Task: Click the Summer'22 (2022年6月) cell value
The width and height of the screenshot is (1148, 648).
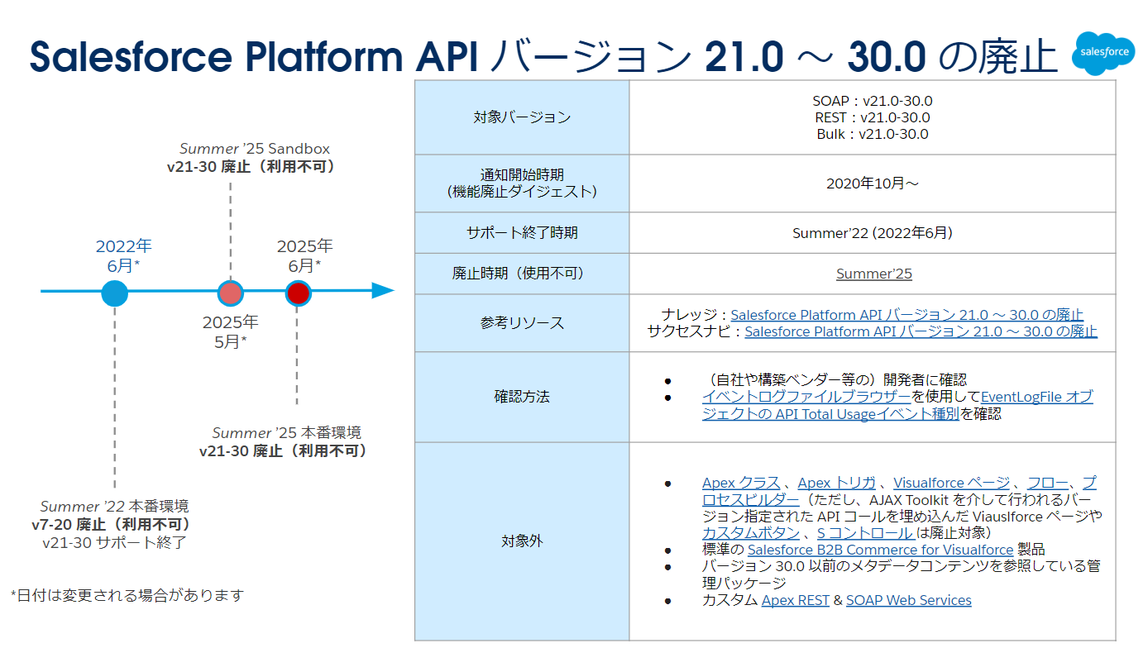Action: click(x=872, y=233)
